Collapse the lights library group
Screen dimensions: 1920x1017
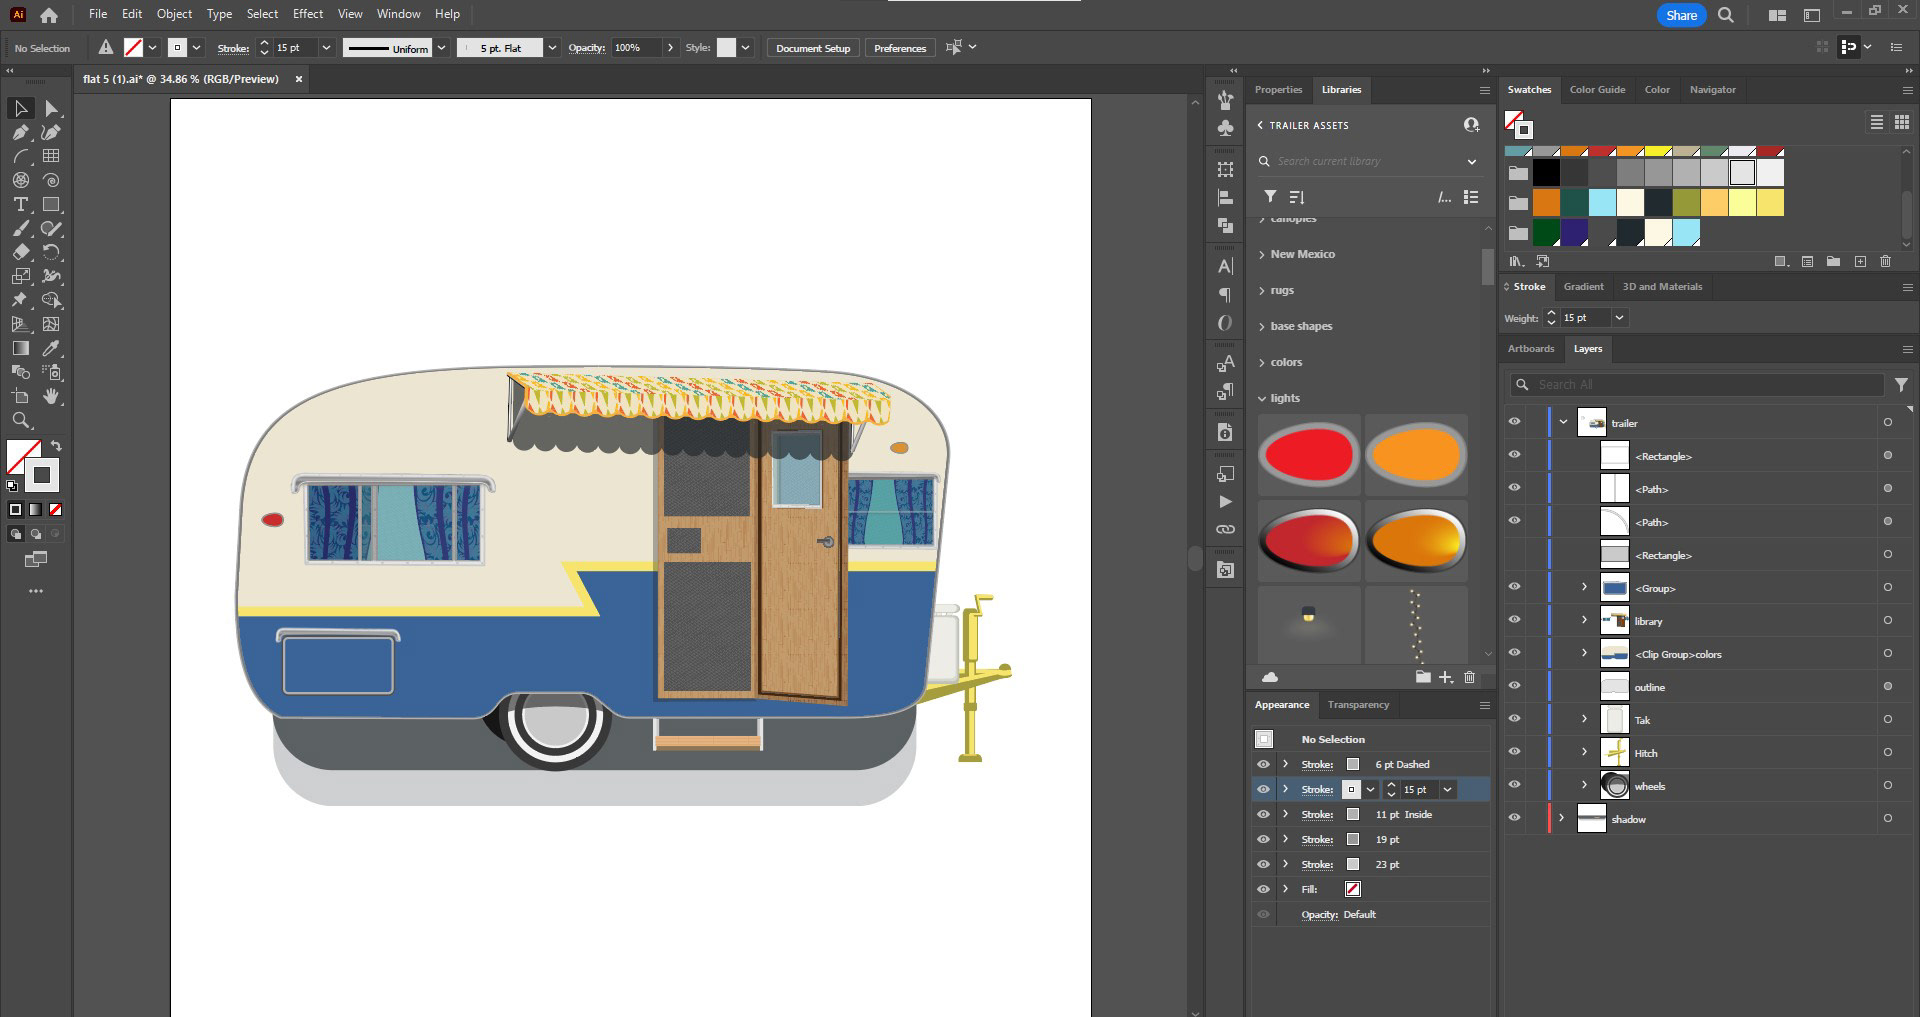tap(1262, 398)
